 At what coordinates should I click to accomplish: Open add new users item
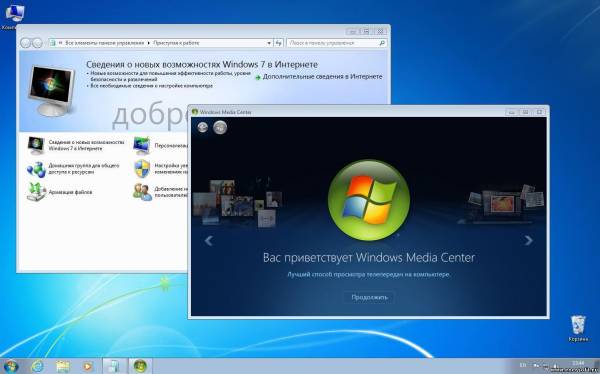pos(142,192)
